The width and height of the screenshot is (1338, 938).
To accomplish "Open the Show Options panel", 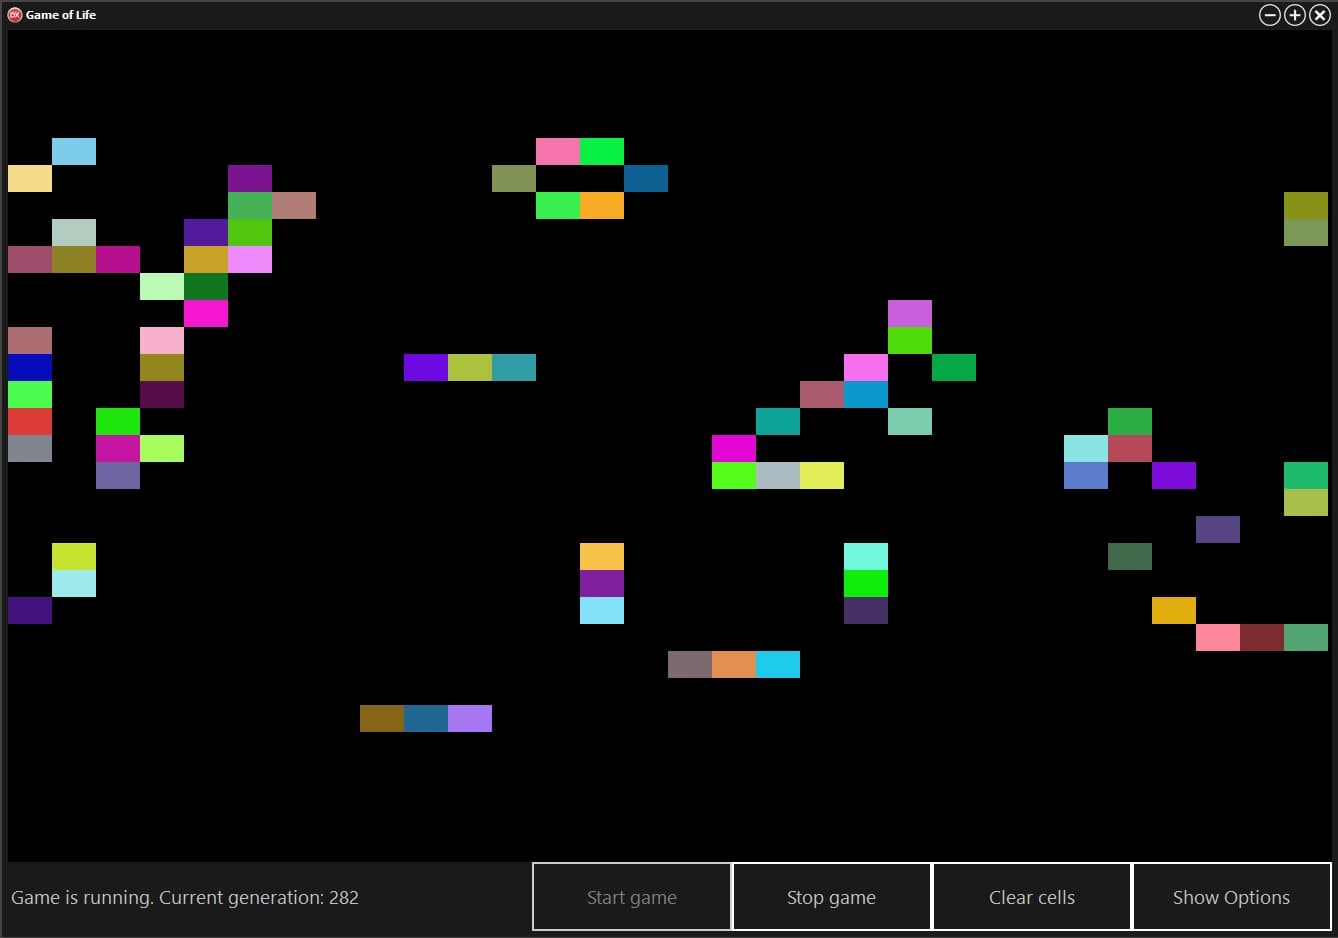I will pyautogui.click(x=1231, y=897).
